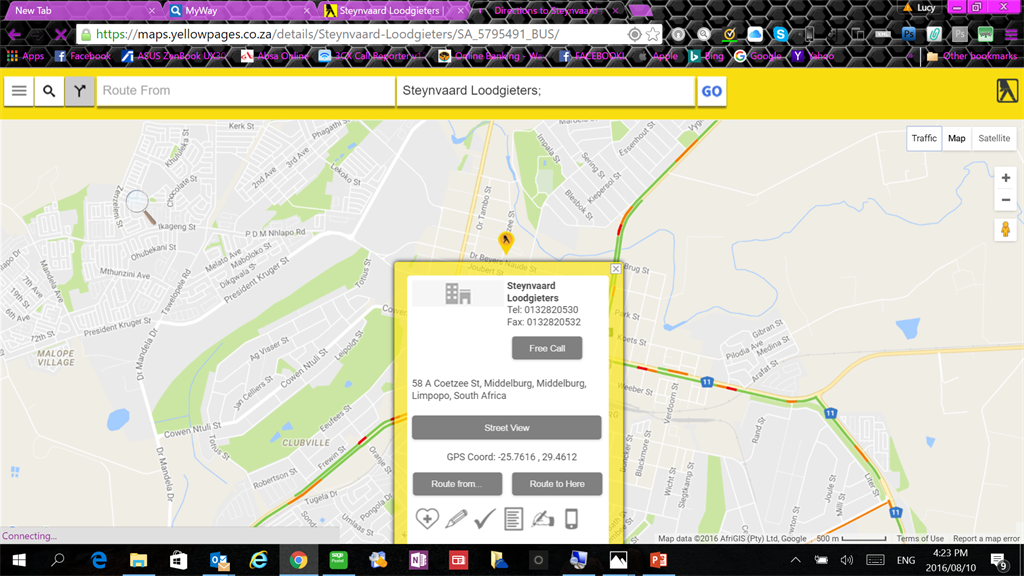Click the Steynvaard map pin marker
Viewport: 1024px width, 576px height.
pyautogui.click(x=505, y=242)
